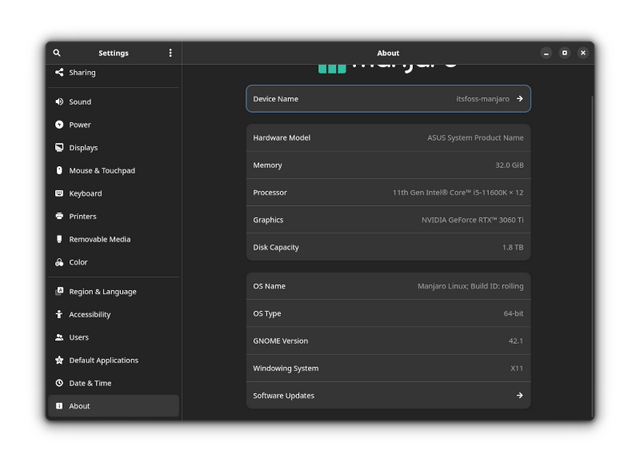
Task: Click the OS Name label
Action: (x=269, y=286)
